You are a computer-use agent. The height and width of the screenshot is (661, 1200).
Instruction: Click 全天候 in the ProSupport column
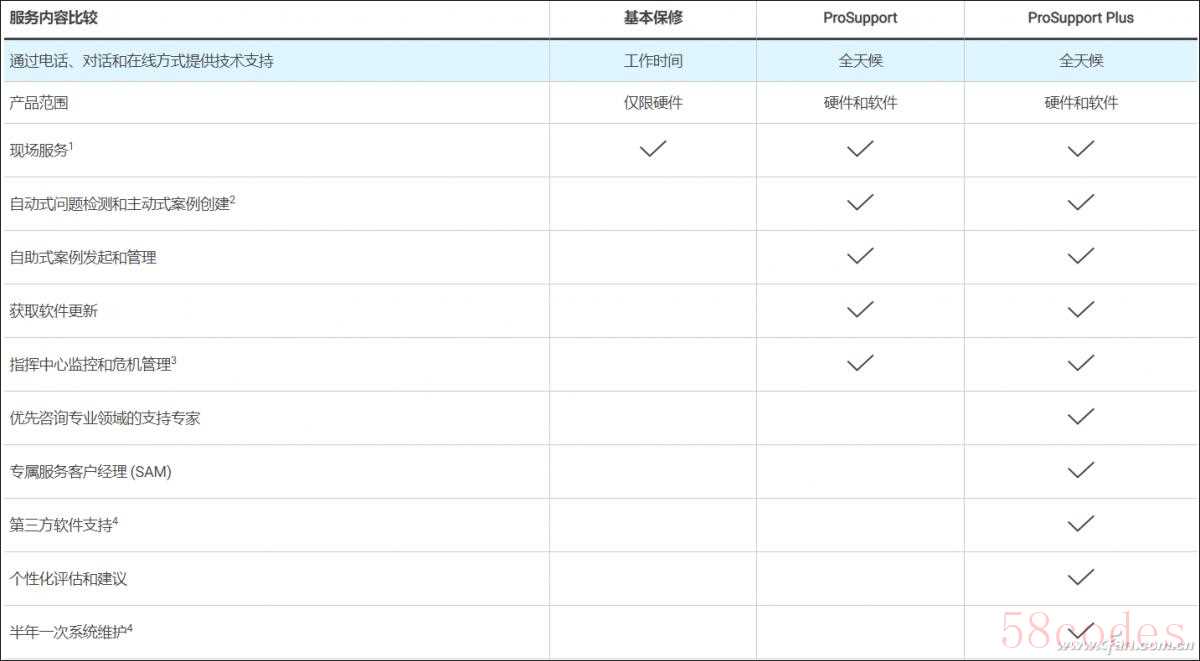860,61
